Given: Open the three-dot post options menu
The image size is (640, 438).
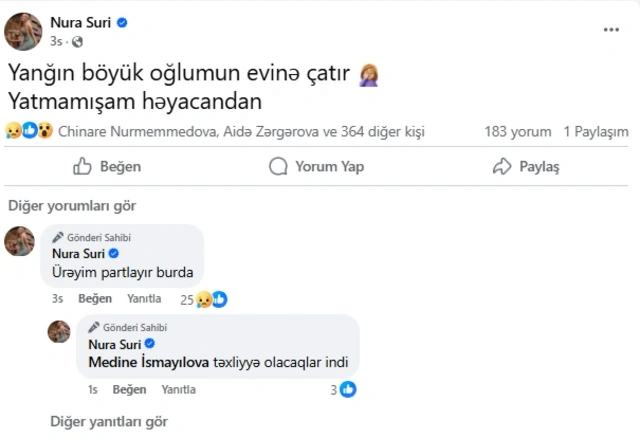Looking at the screenshot, I should 611,30.
